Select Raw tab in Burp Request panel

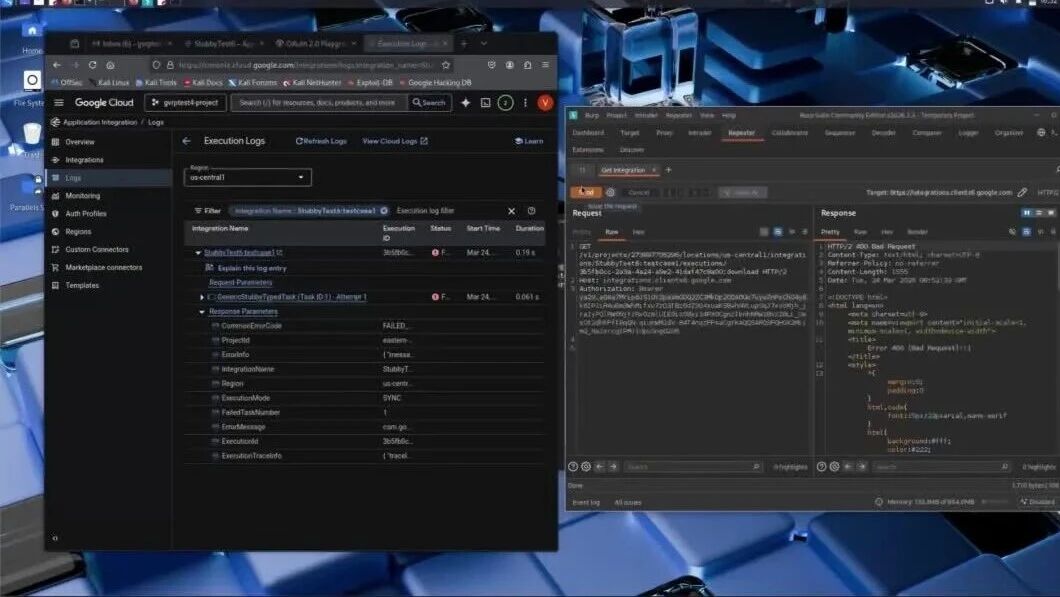pyautogui.click(x=611, y=232)
